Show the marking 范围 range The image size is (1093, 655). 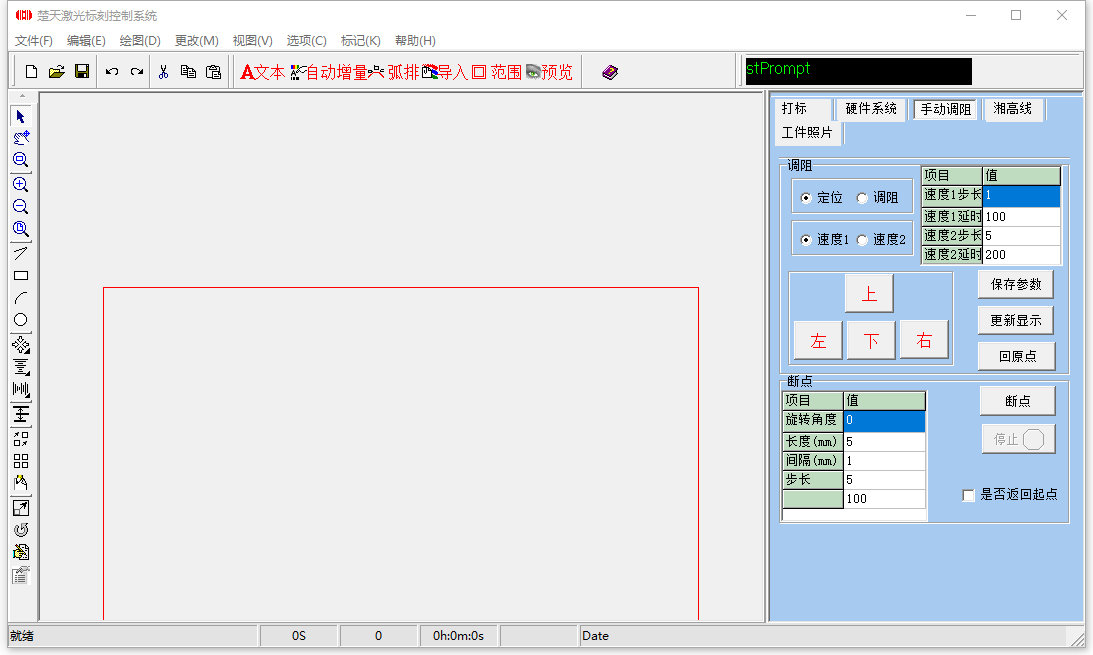(497, 72)
